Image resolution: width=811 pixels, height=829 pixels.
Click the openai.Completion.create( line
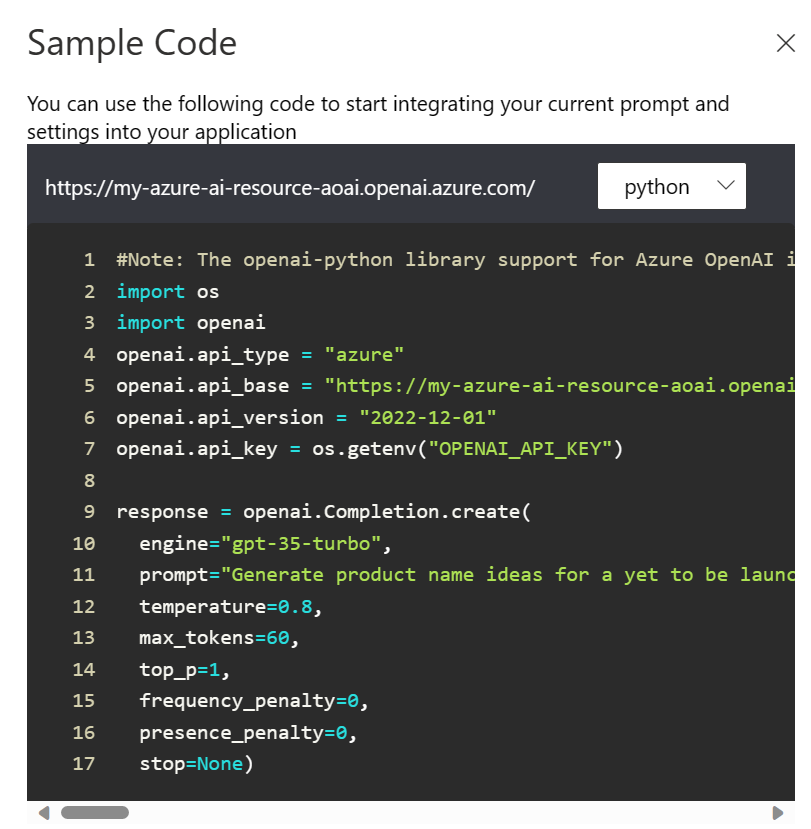(324, 512)
